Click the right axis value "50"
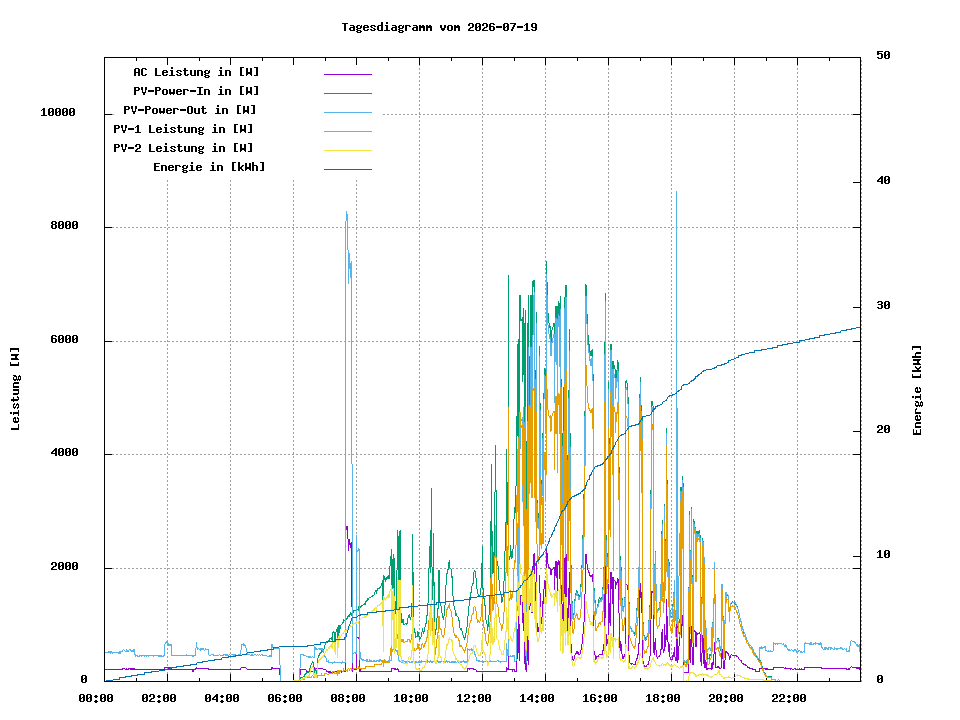 [x=883, y=56]
